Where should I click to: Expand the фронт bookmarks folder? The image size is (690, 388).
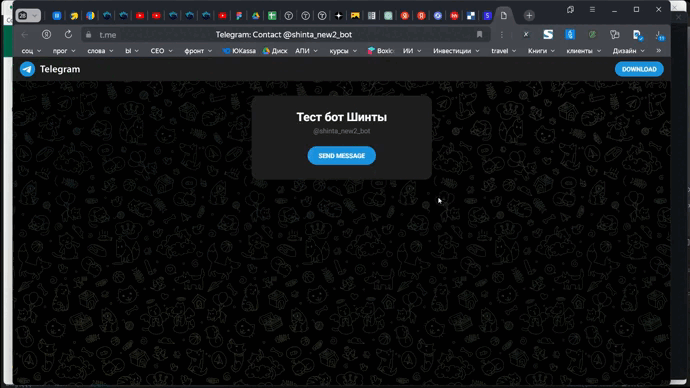[198, 51]
